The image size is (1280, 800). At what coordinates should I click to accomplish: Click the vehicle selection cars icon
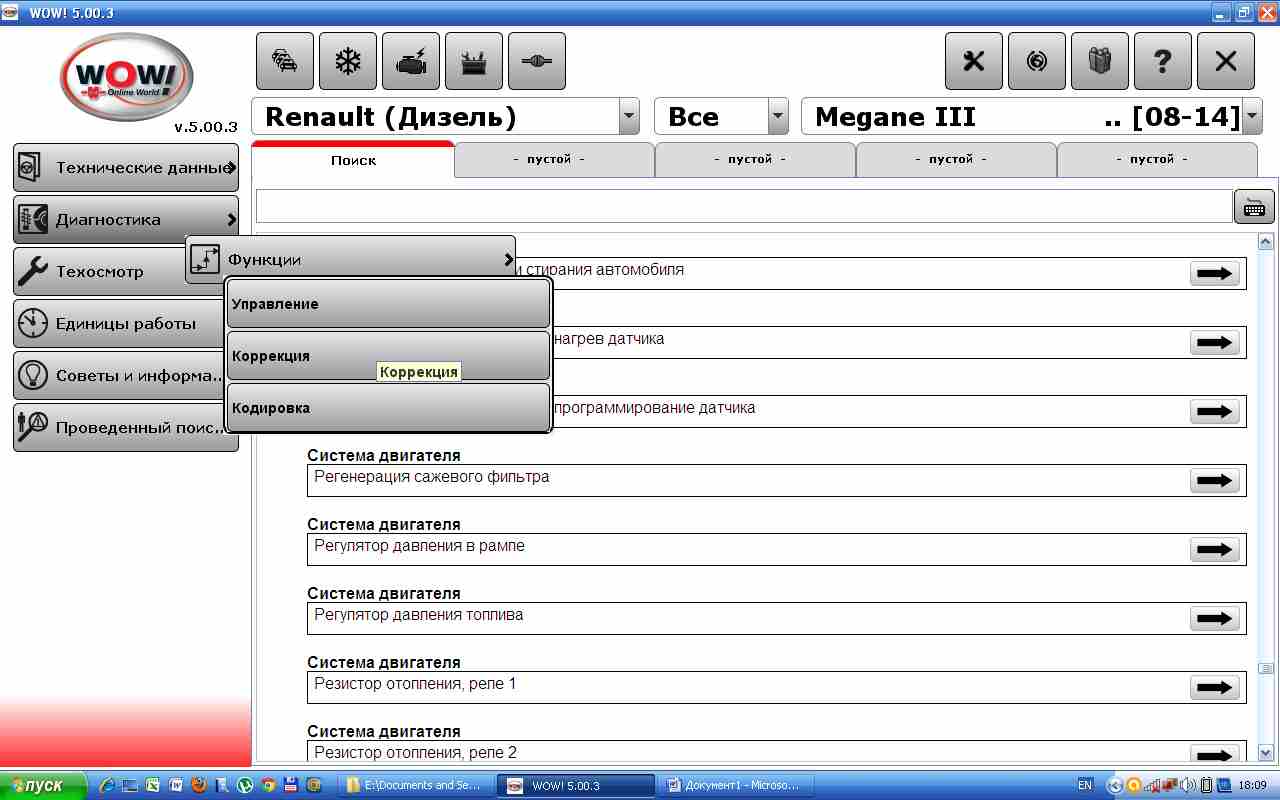285,62
